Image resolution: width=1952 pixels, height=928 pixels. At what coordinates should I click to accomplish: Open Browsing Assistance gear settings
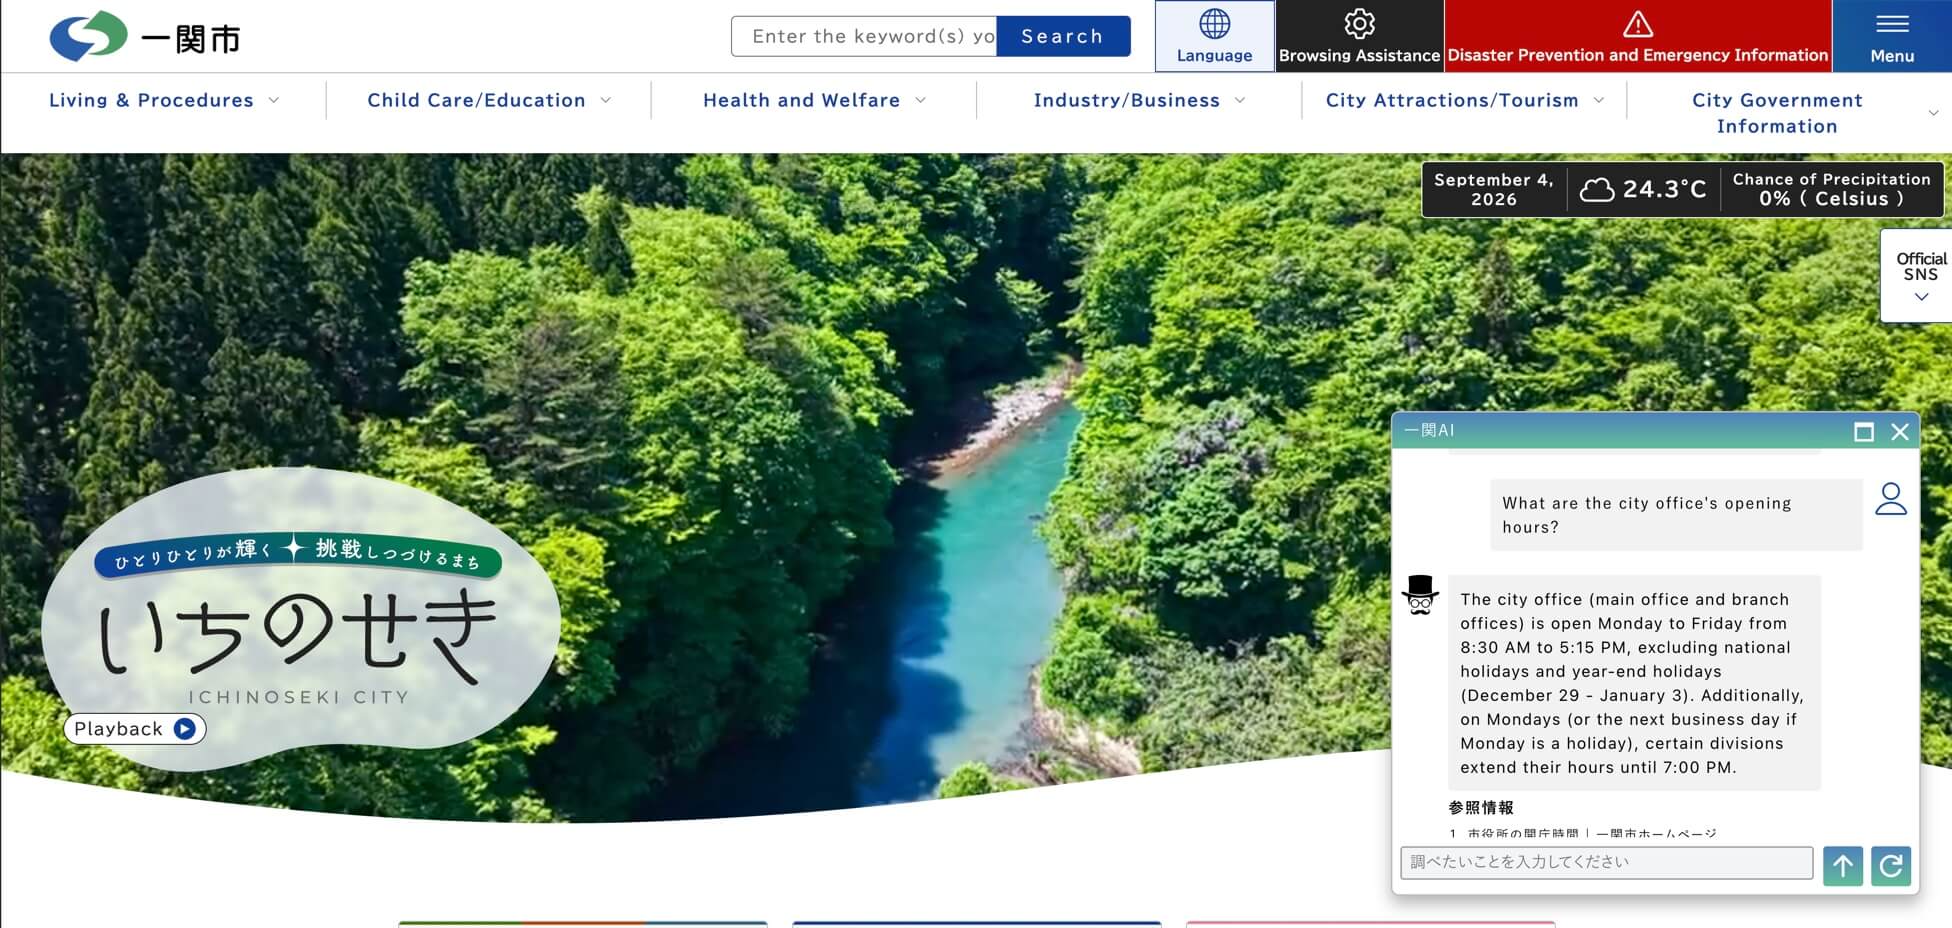[x=1359, y=36]
